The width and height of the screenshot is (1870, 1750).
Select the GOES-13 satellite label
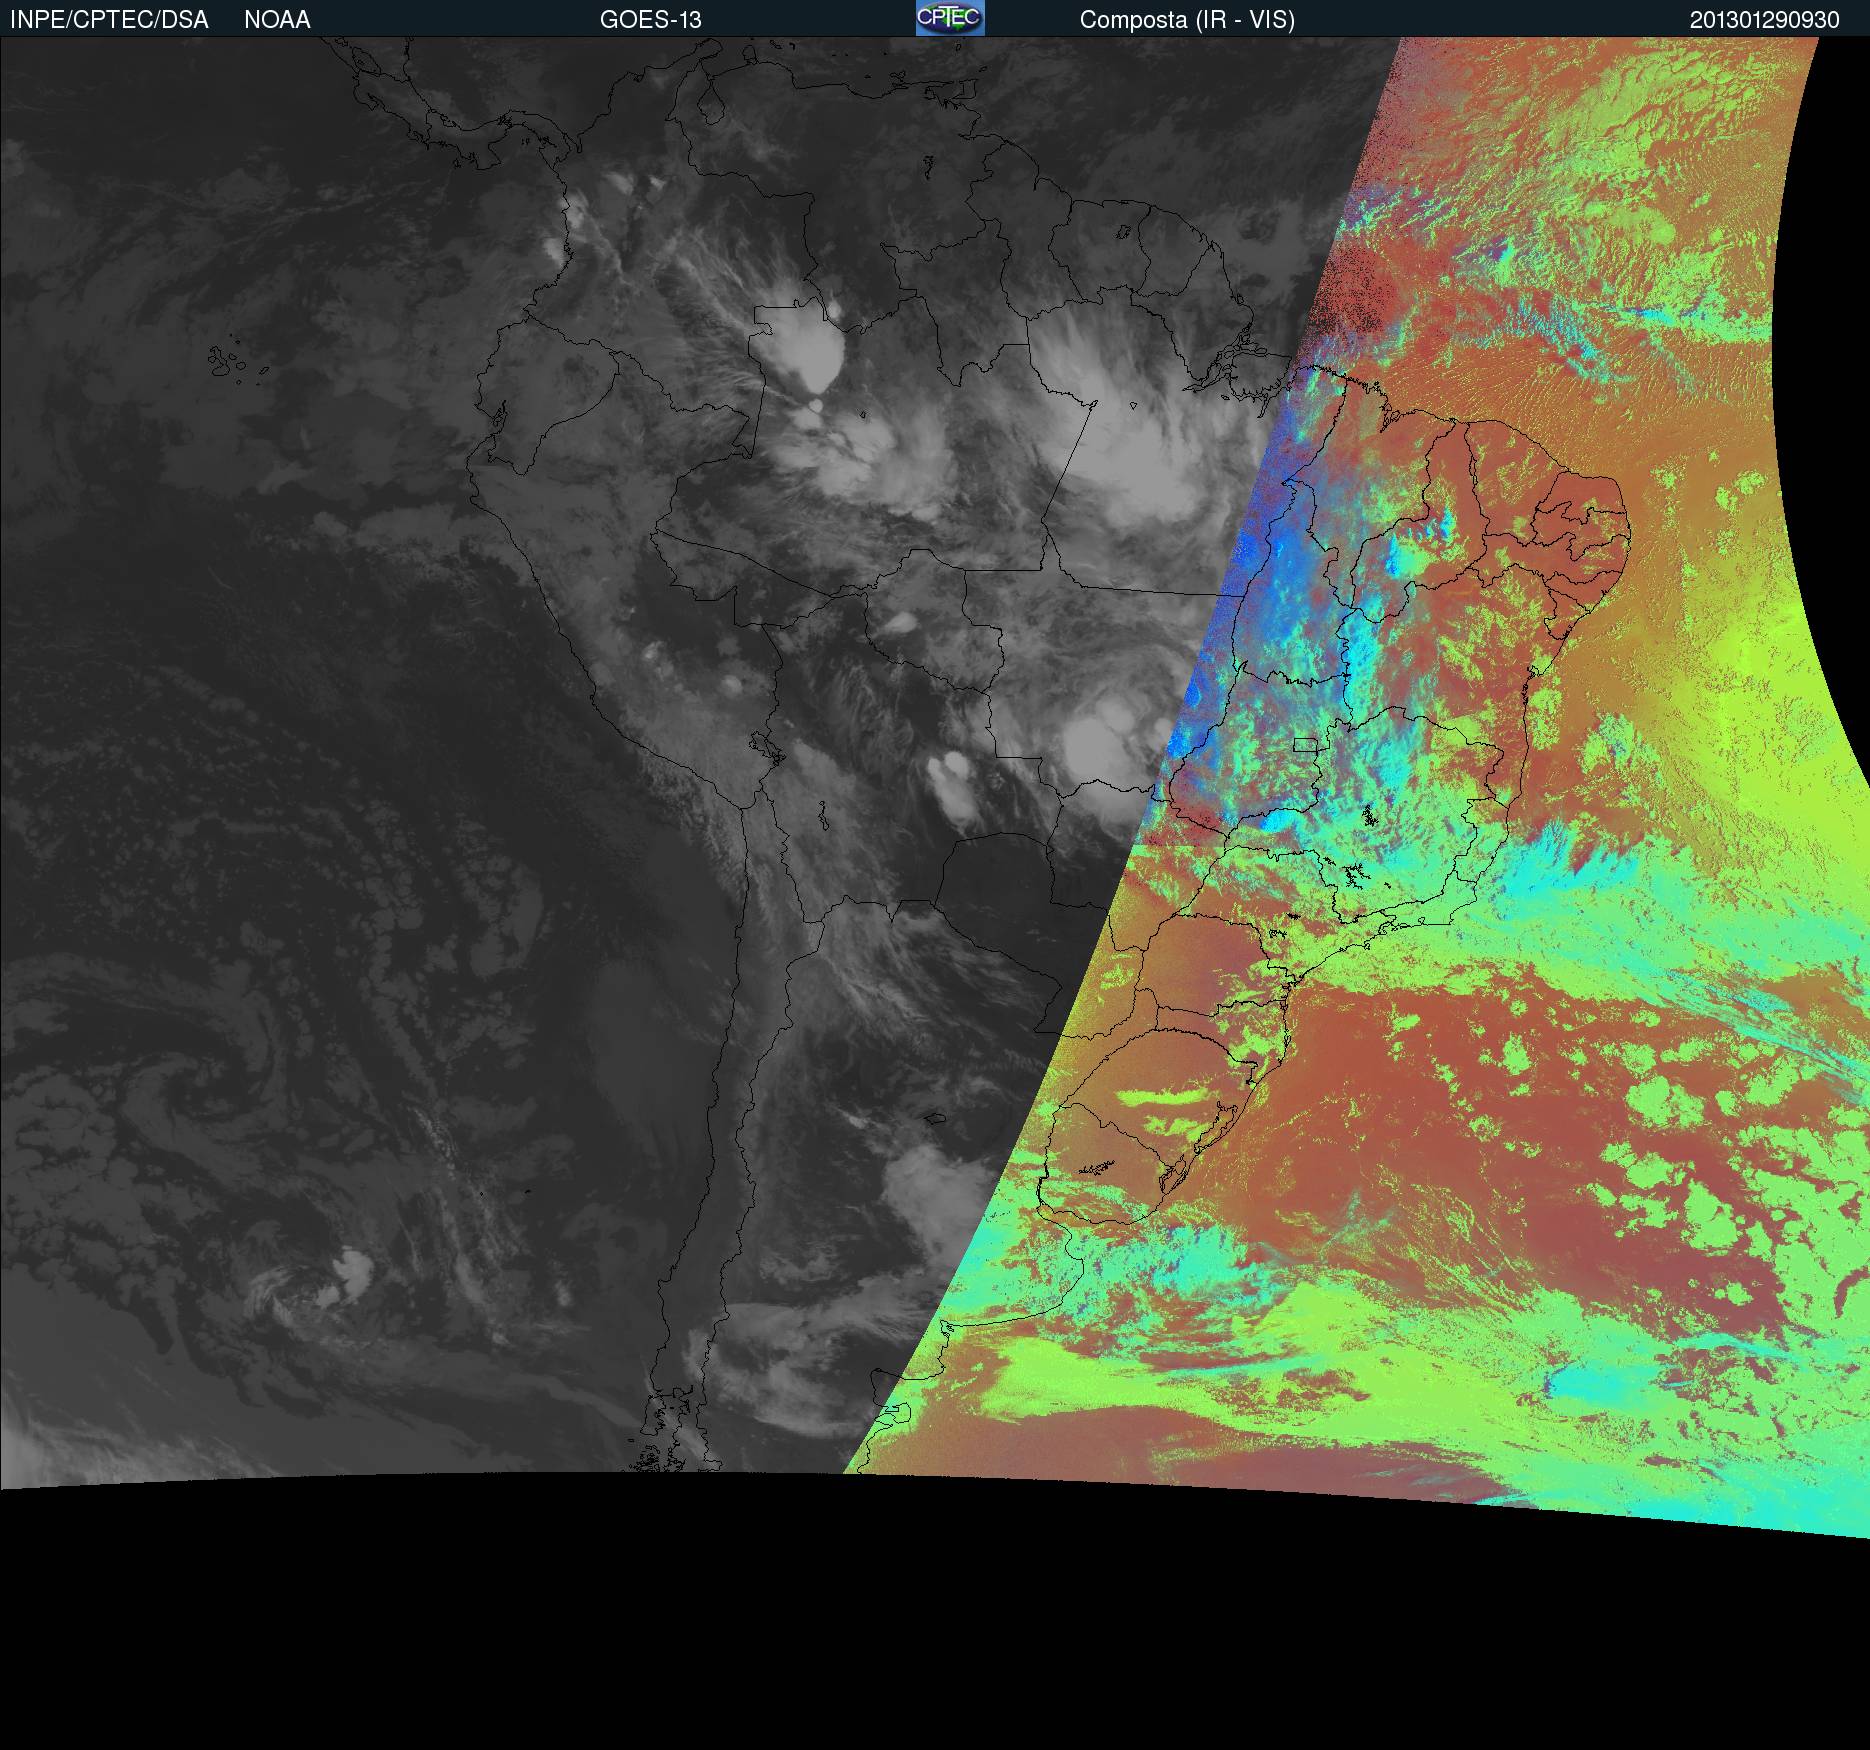tap(651, 20)
